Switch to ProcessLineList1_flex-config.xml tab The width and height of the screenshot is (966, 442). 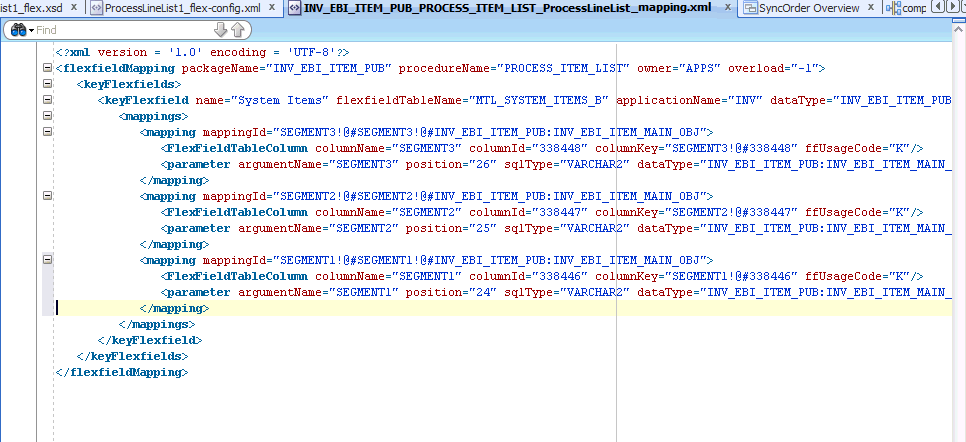point(183,8)
